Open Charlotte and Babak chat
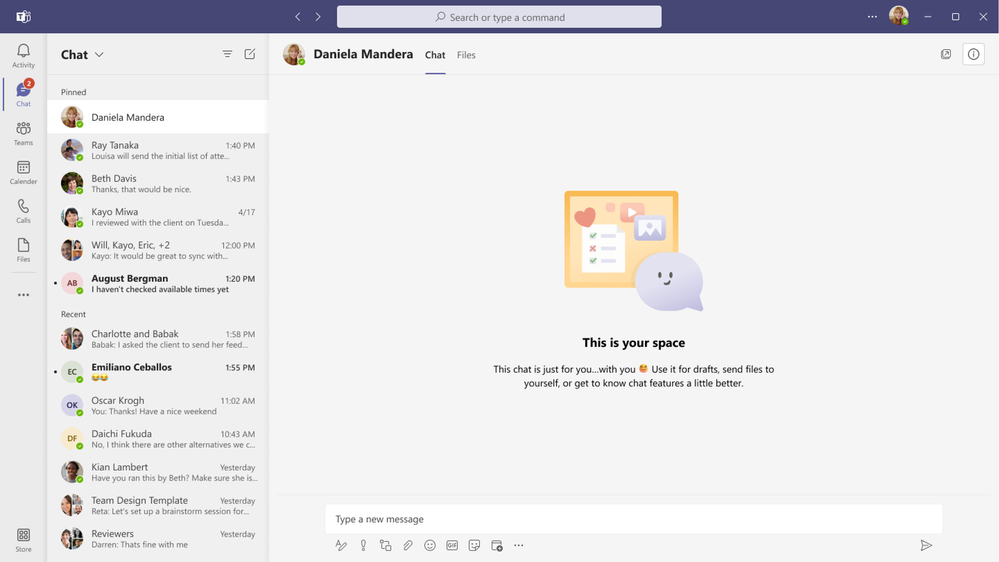999x562 pixels. coord(157,339)
